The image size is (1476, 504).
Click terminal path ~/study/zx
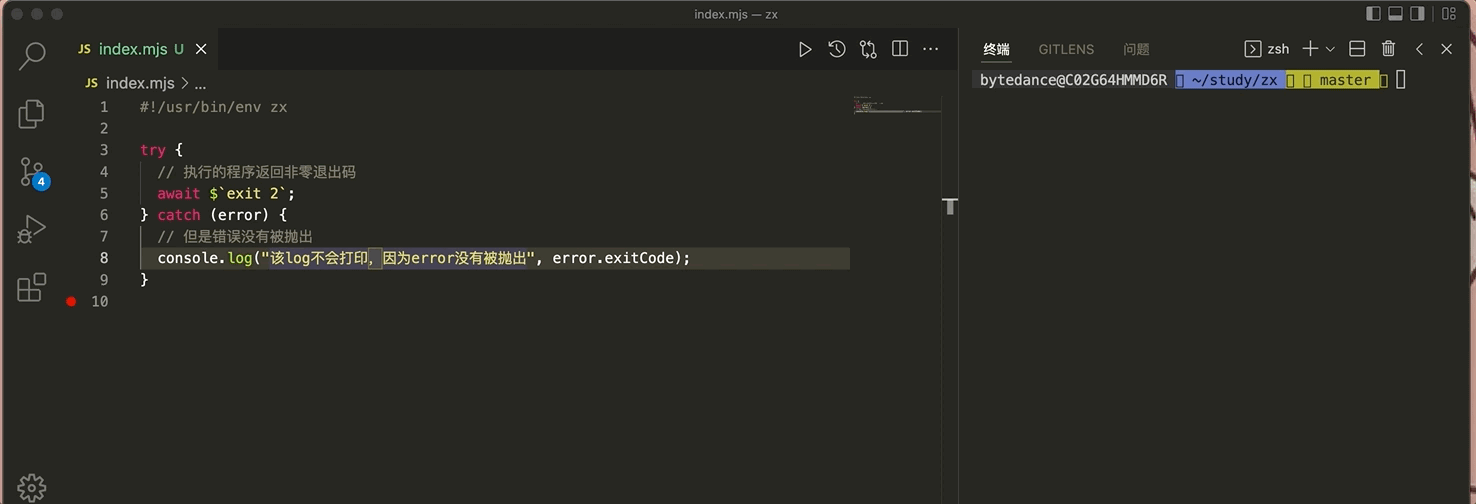(1235, 80)
